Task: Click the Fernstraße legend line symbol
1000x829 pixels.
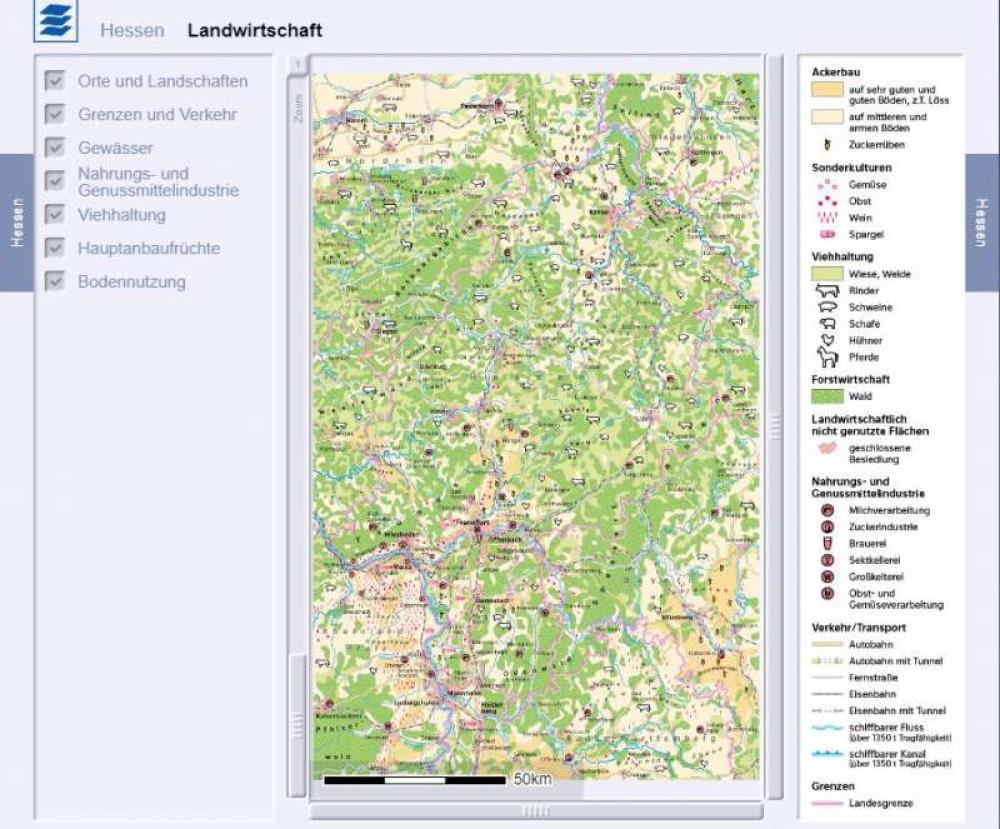Action: 827,678
